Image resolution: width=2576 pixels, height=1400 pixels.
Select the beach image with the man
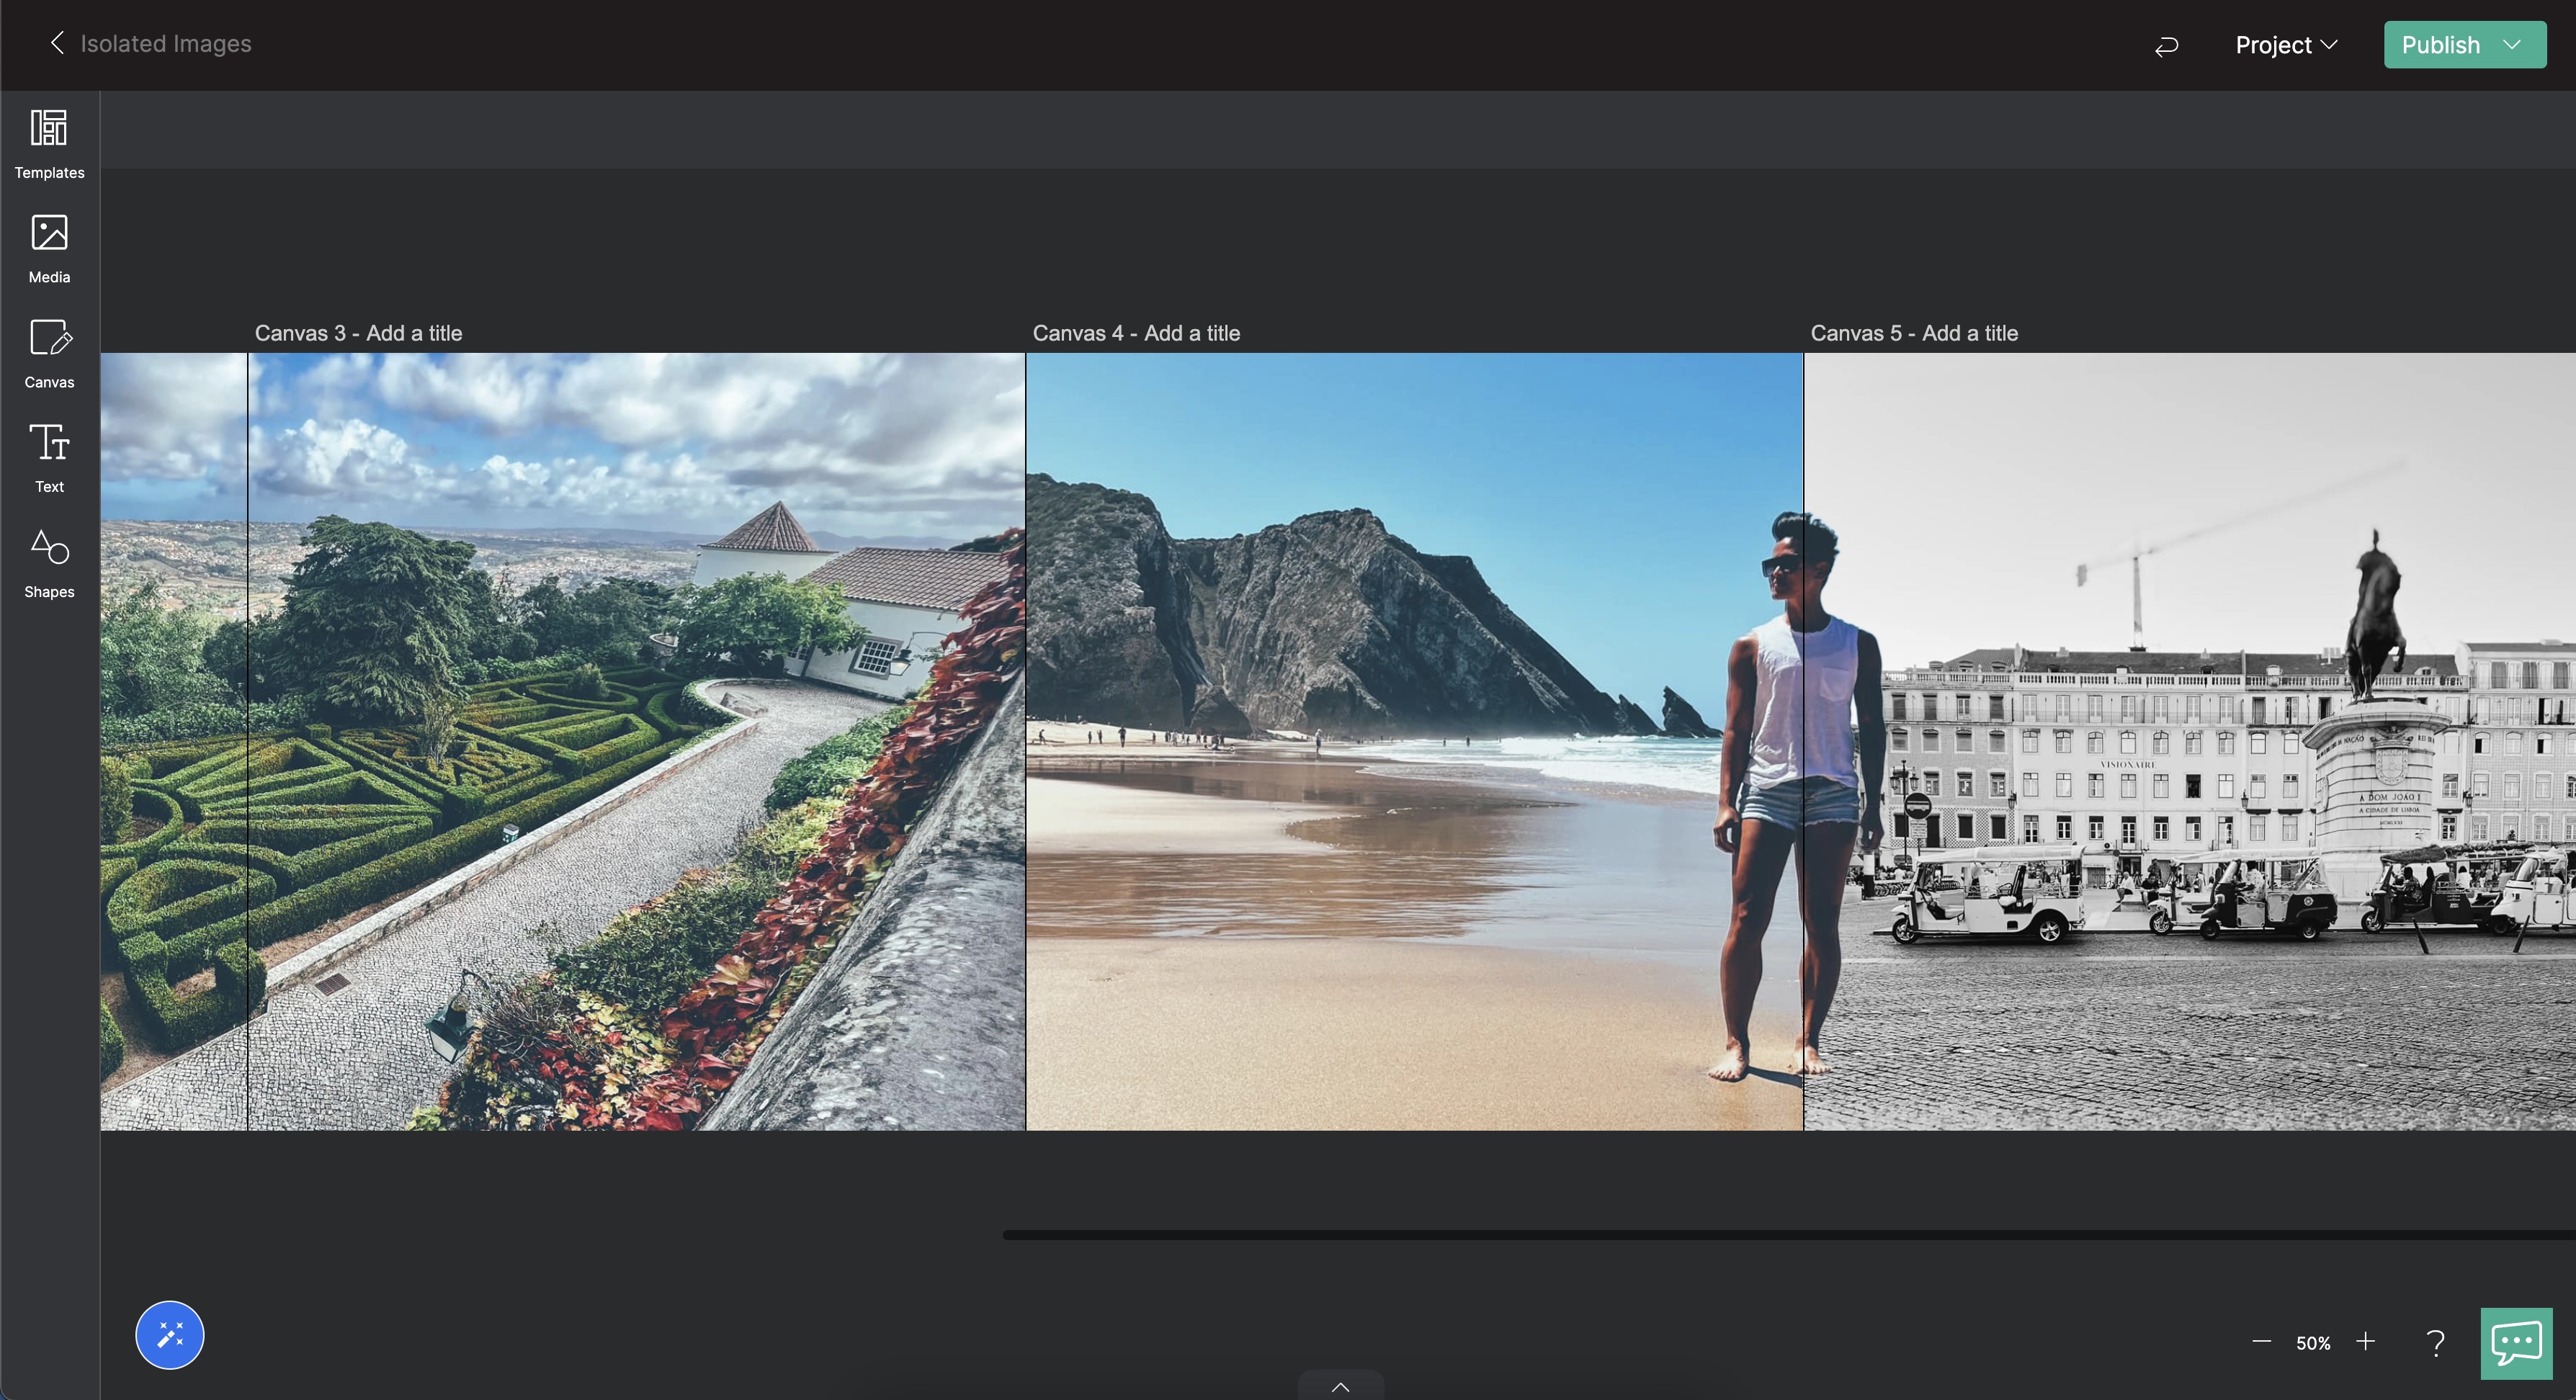1414,741
